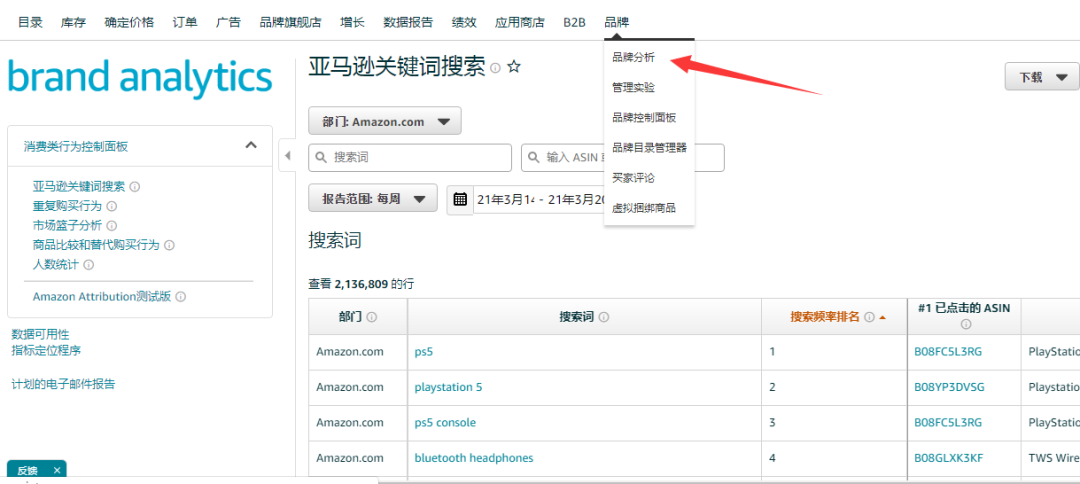Open the 库存 menu
This screenshot has height=484, width=1080.
[x=74, y=22]
